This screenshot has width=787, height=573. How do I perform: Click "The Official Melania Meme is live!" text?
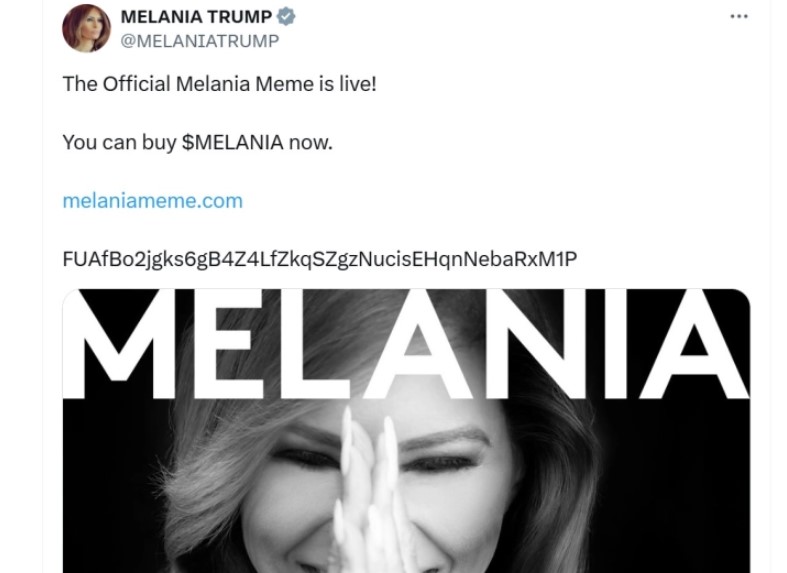[x=219, y=84]
